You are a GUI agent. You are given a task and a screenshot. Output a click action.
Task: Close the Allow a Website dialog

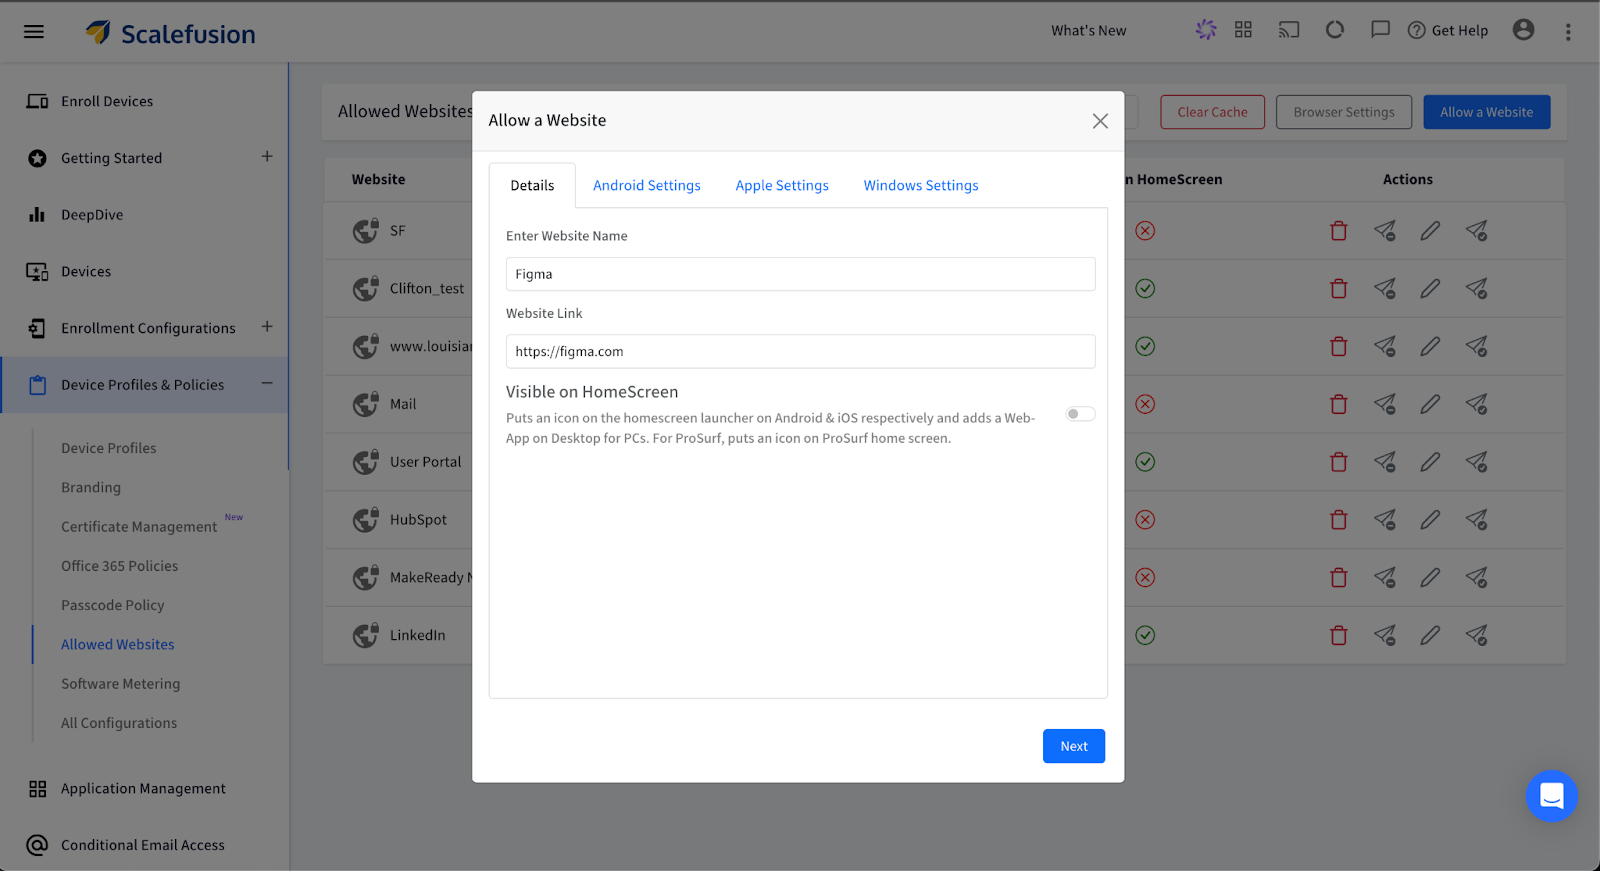[1100, 121]
